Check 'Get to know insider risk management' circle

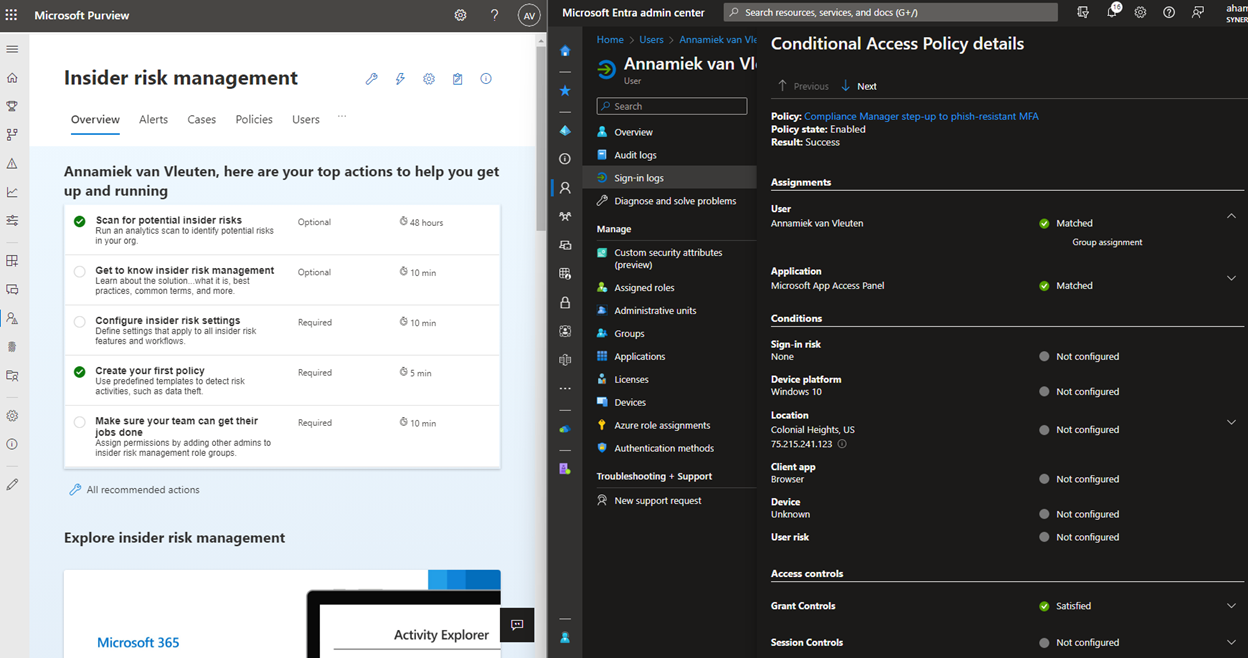(x=79, y=271)
